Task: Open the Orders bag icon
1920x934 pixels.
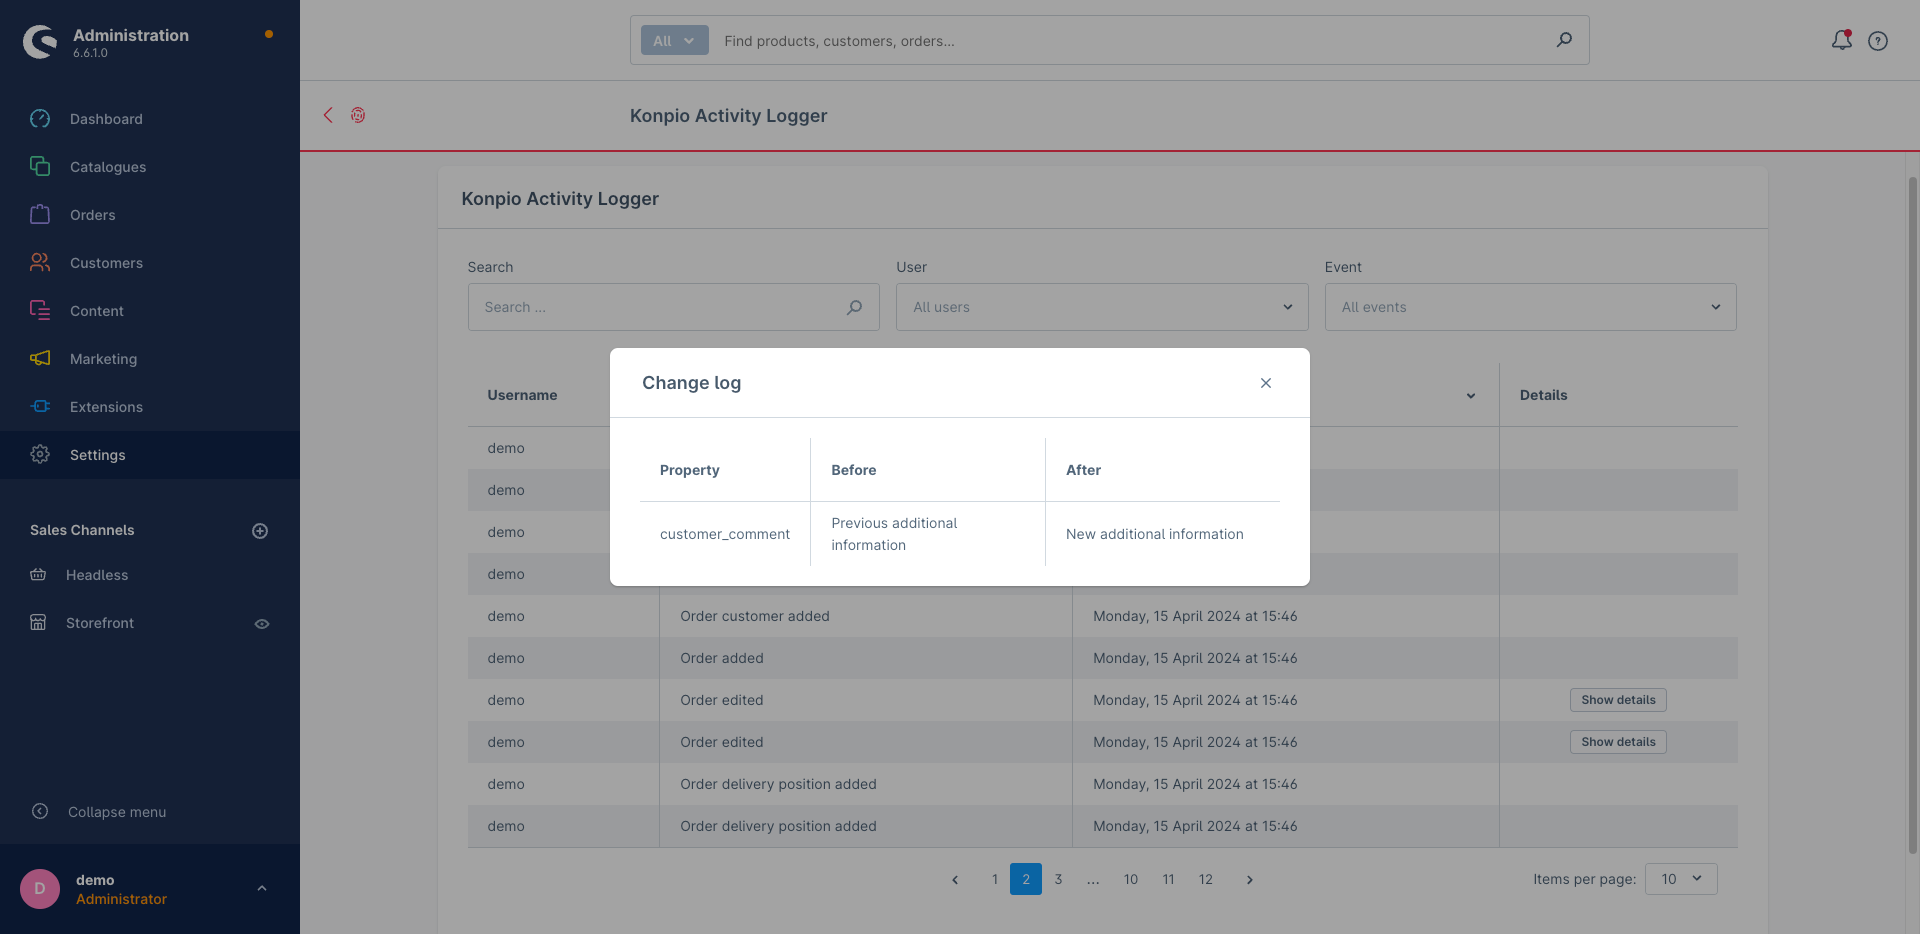Action: [x=40, y=215]
